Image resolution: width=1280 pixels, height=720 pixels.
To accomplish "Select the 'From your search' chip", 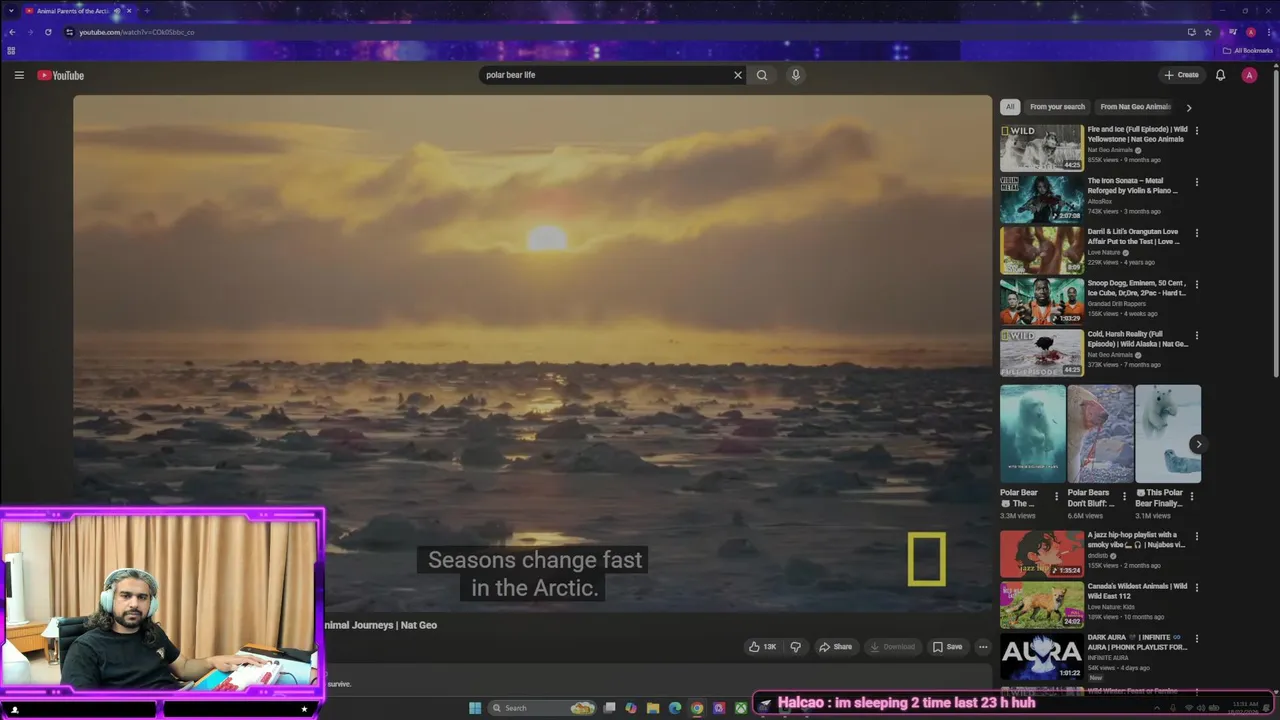I will (x=1057, y=107).
